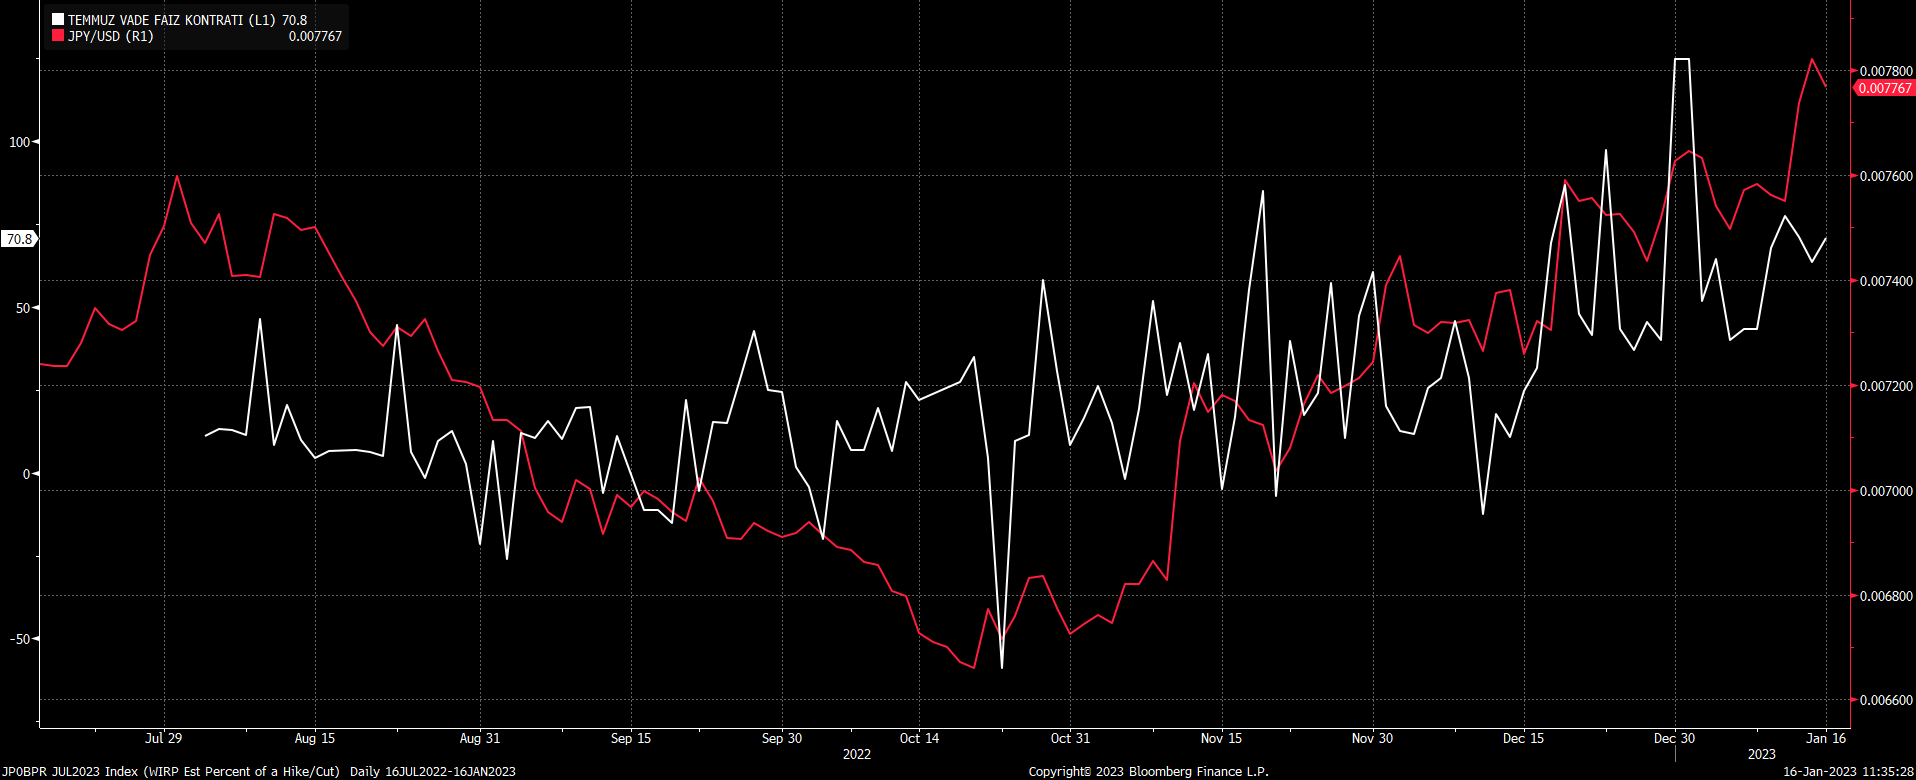Click the Nov 30 date marker
This screenshot has height=780, width=1916.
pos(1372,738)
